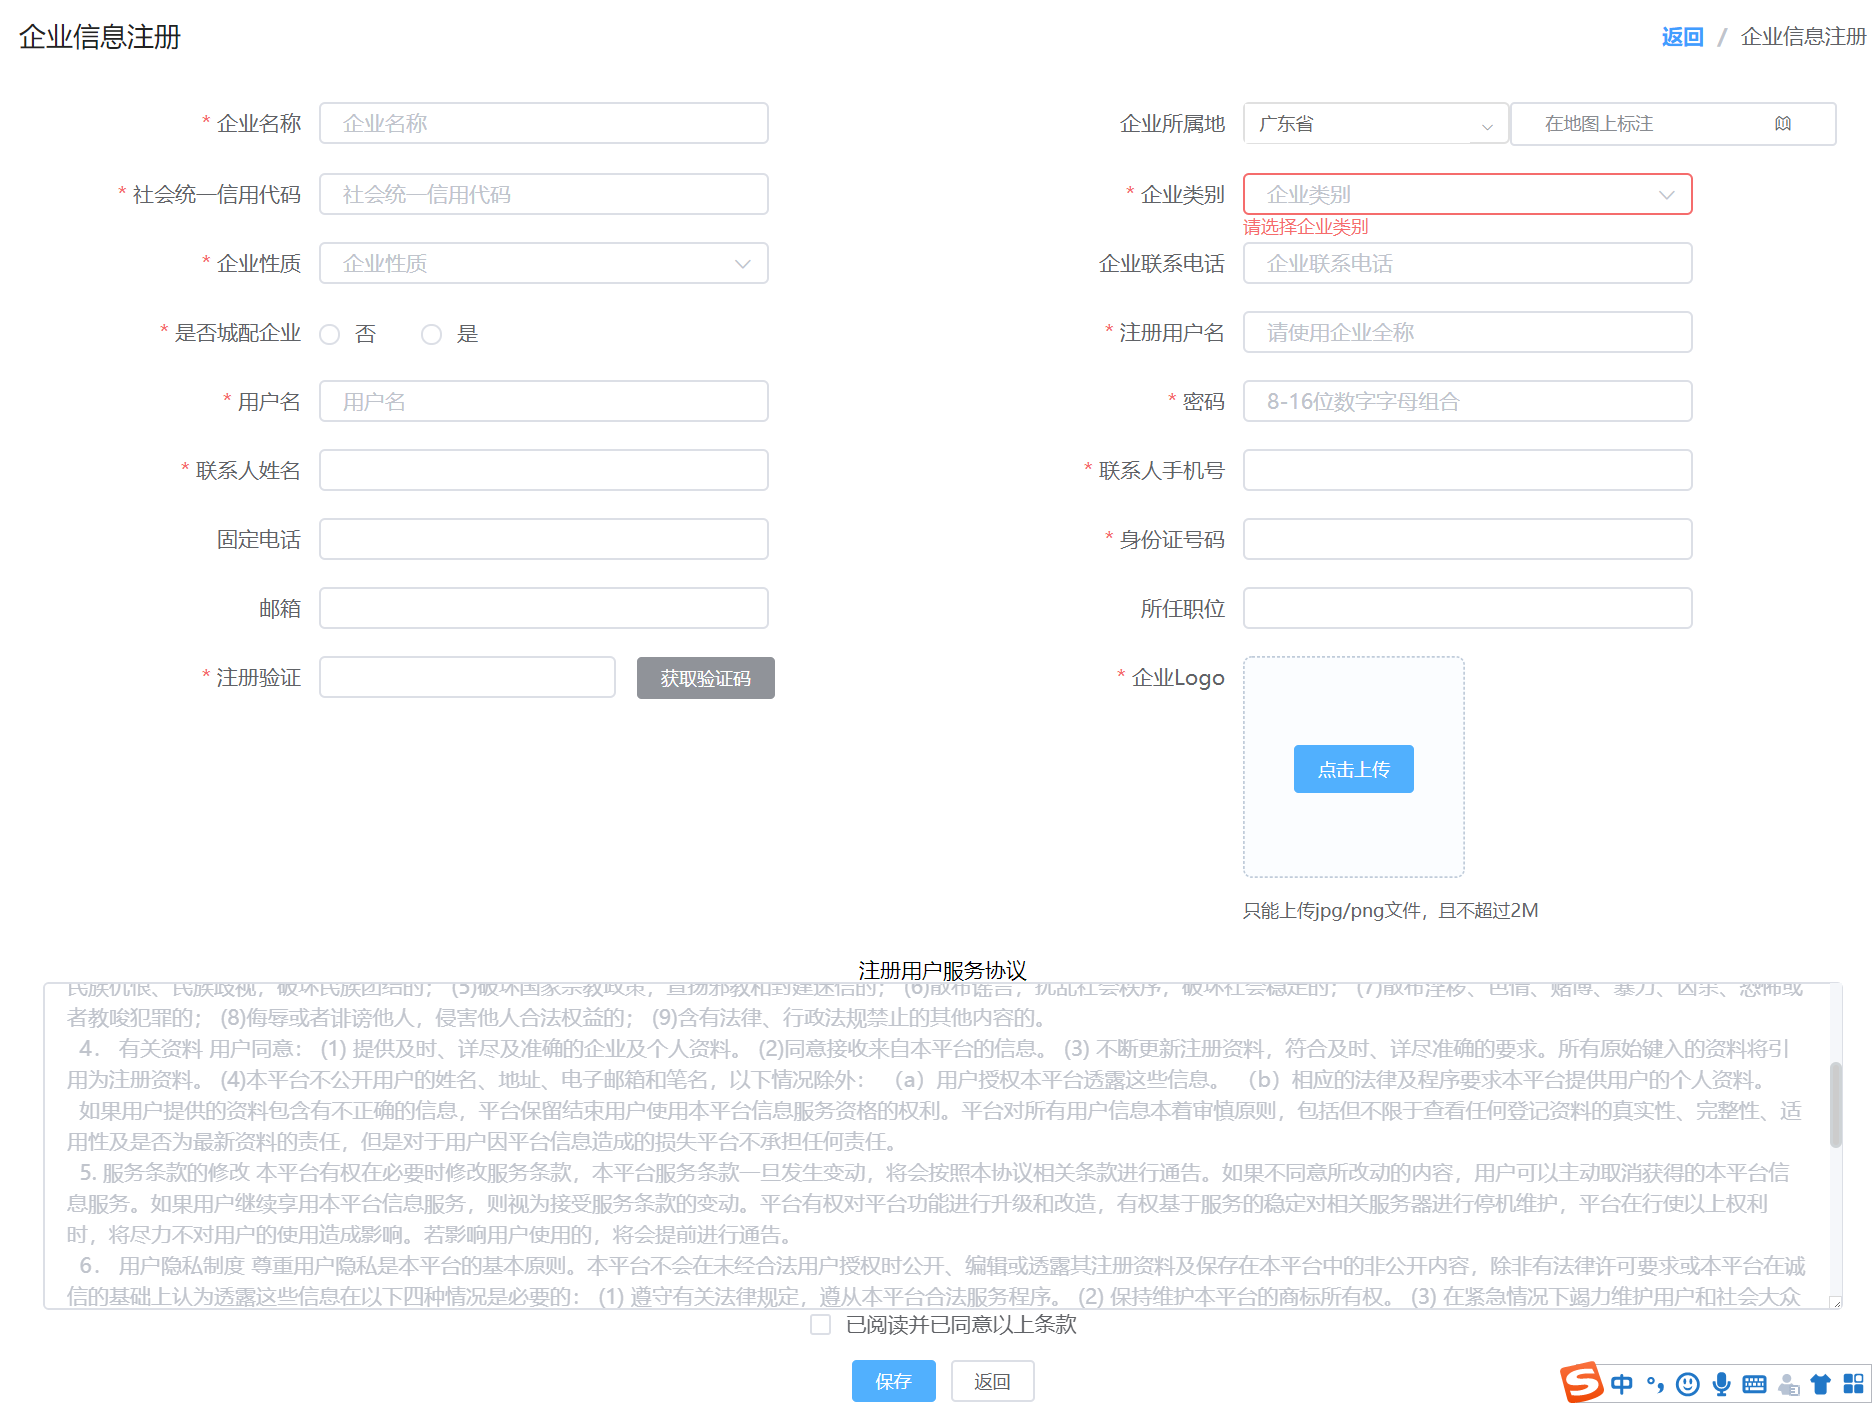1873x1418 pixels.
Task: Click the 在地图上标注 map field
Action: tap(1673, 124)
